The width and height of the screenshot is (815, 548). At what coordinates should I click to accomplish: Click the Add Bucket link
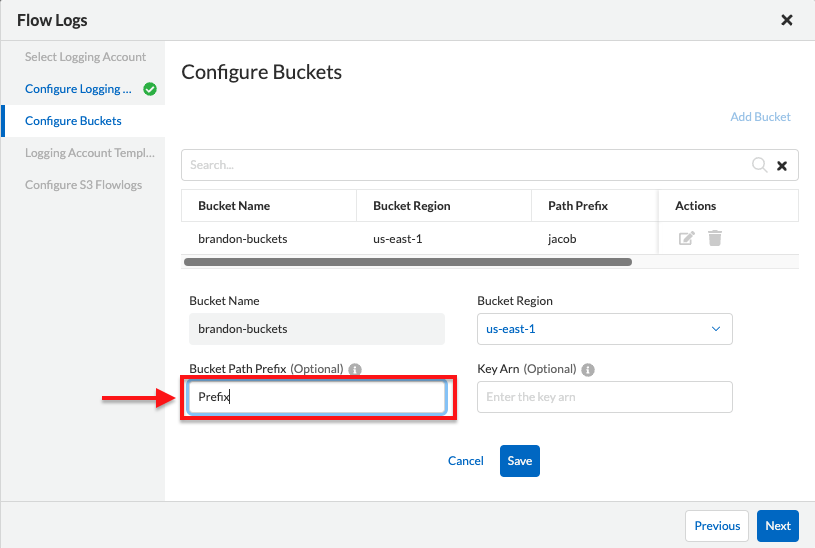[x=760, y=117]
